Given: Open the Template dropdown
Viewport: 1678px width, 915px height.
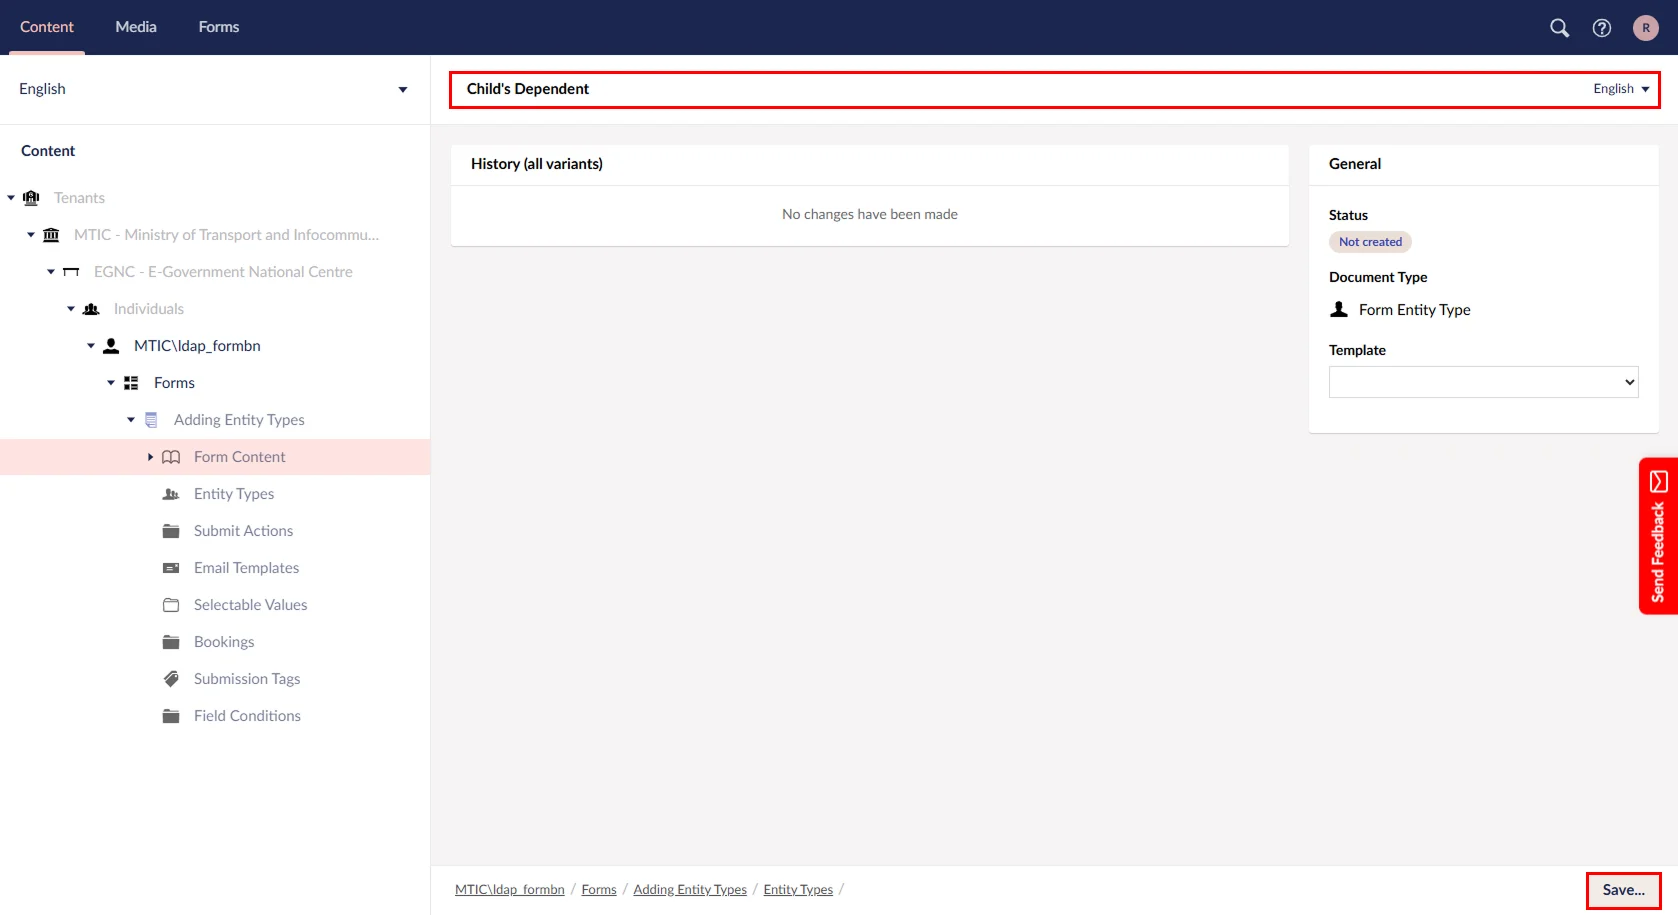Looking at the screenshot, I should pyautogui.click(x=1483, y=382).
